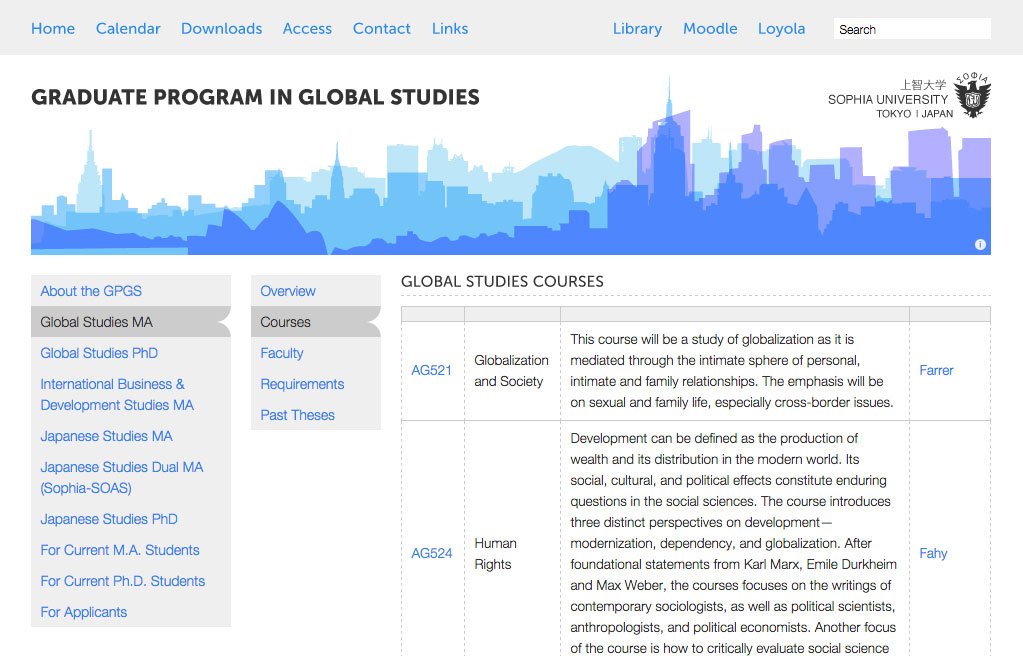Image resolution: width=1023 pixels, height=656 pixels.
Task: Open the Calendar navigation link
Action: [128, 29]
